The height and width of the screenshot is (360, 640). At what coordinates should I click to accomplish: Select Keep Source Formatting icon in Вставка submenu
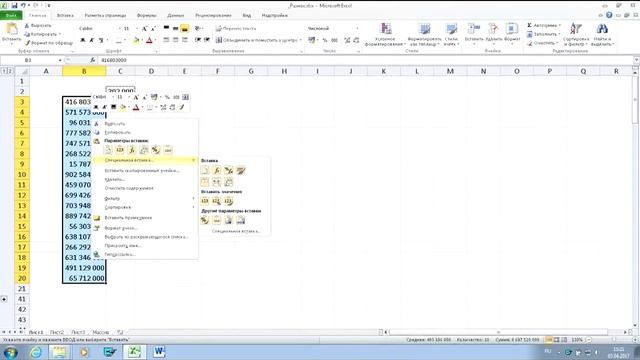tap(241, 170)
